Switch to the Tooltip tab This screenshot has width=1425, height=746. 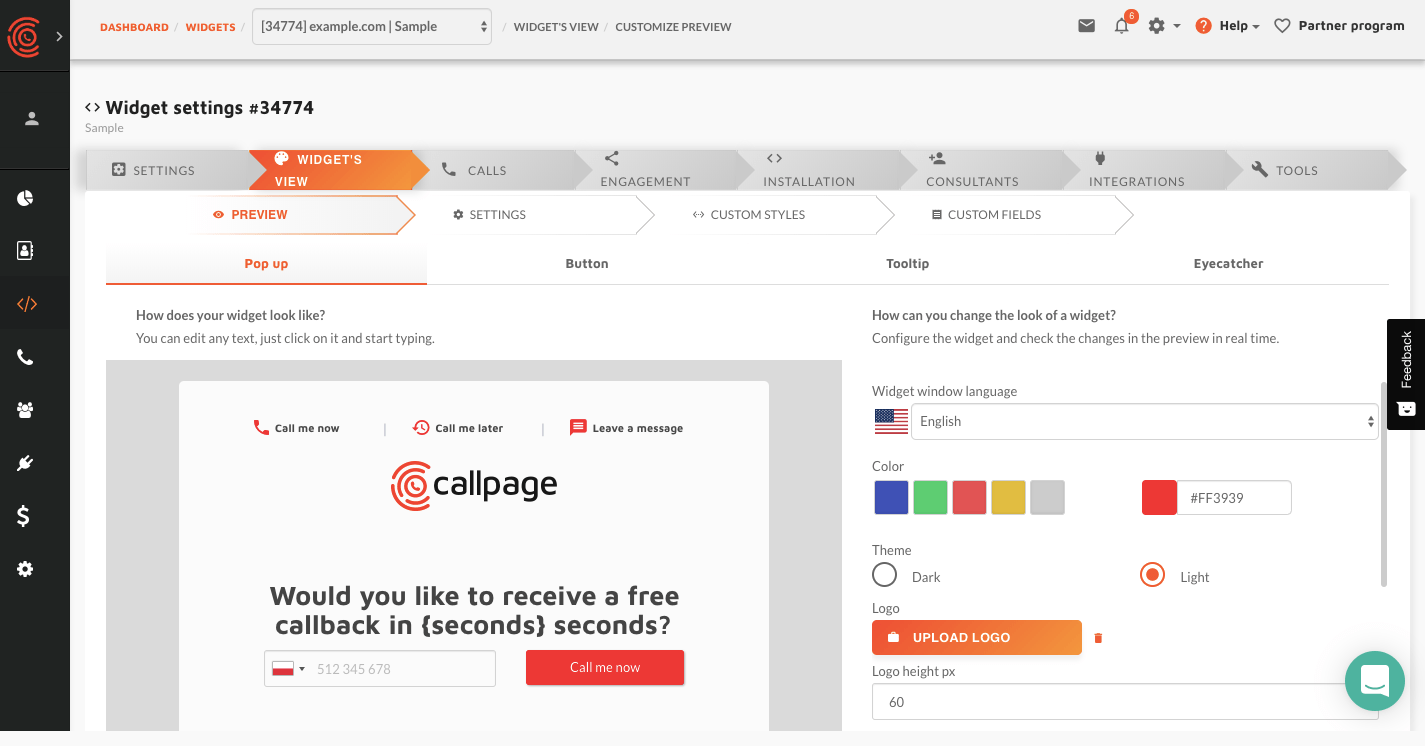point(908,264)
